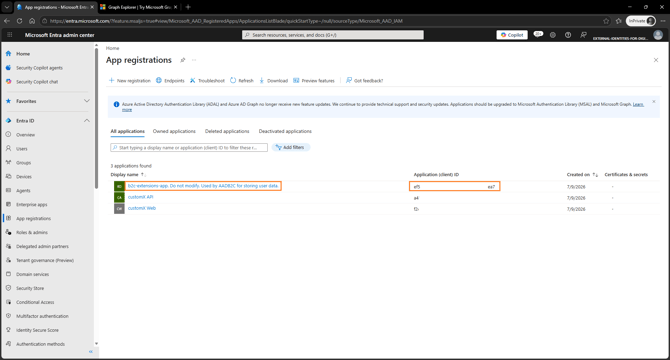This screenshot has height=360, width=670.
Task: Open the portal settings gear icon
Action: point(553,35)
